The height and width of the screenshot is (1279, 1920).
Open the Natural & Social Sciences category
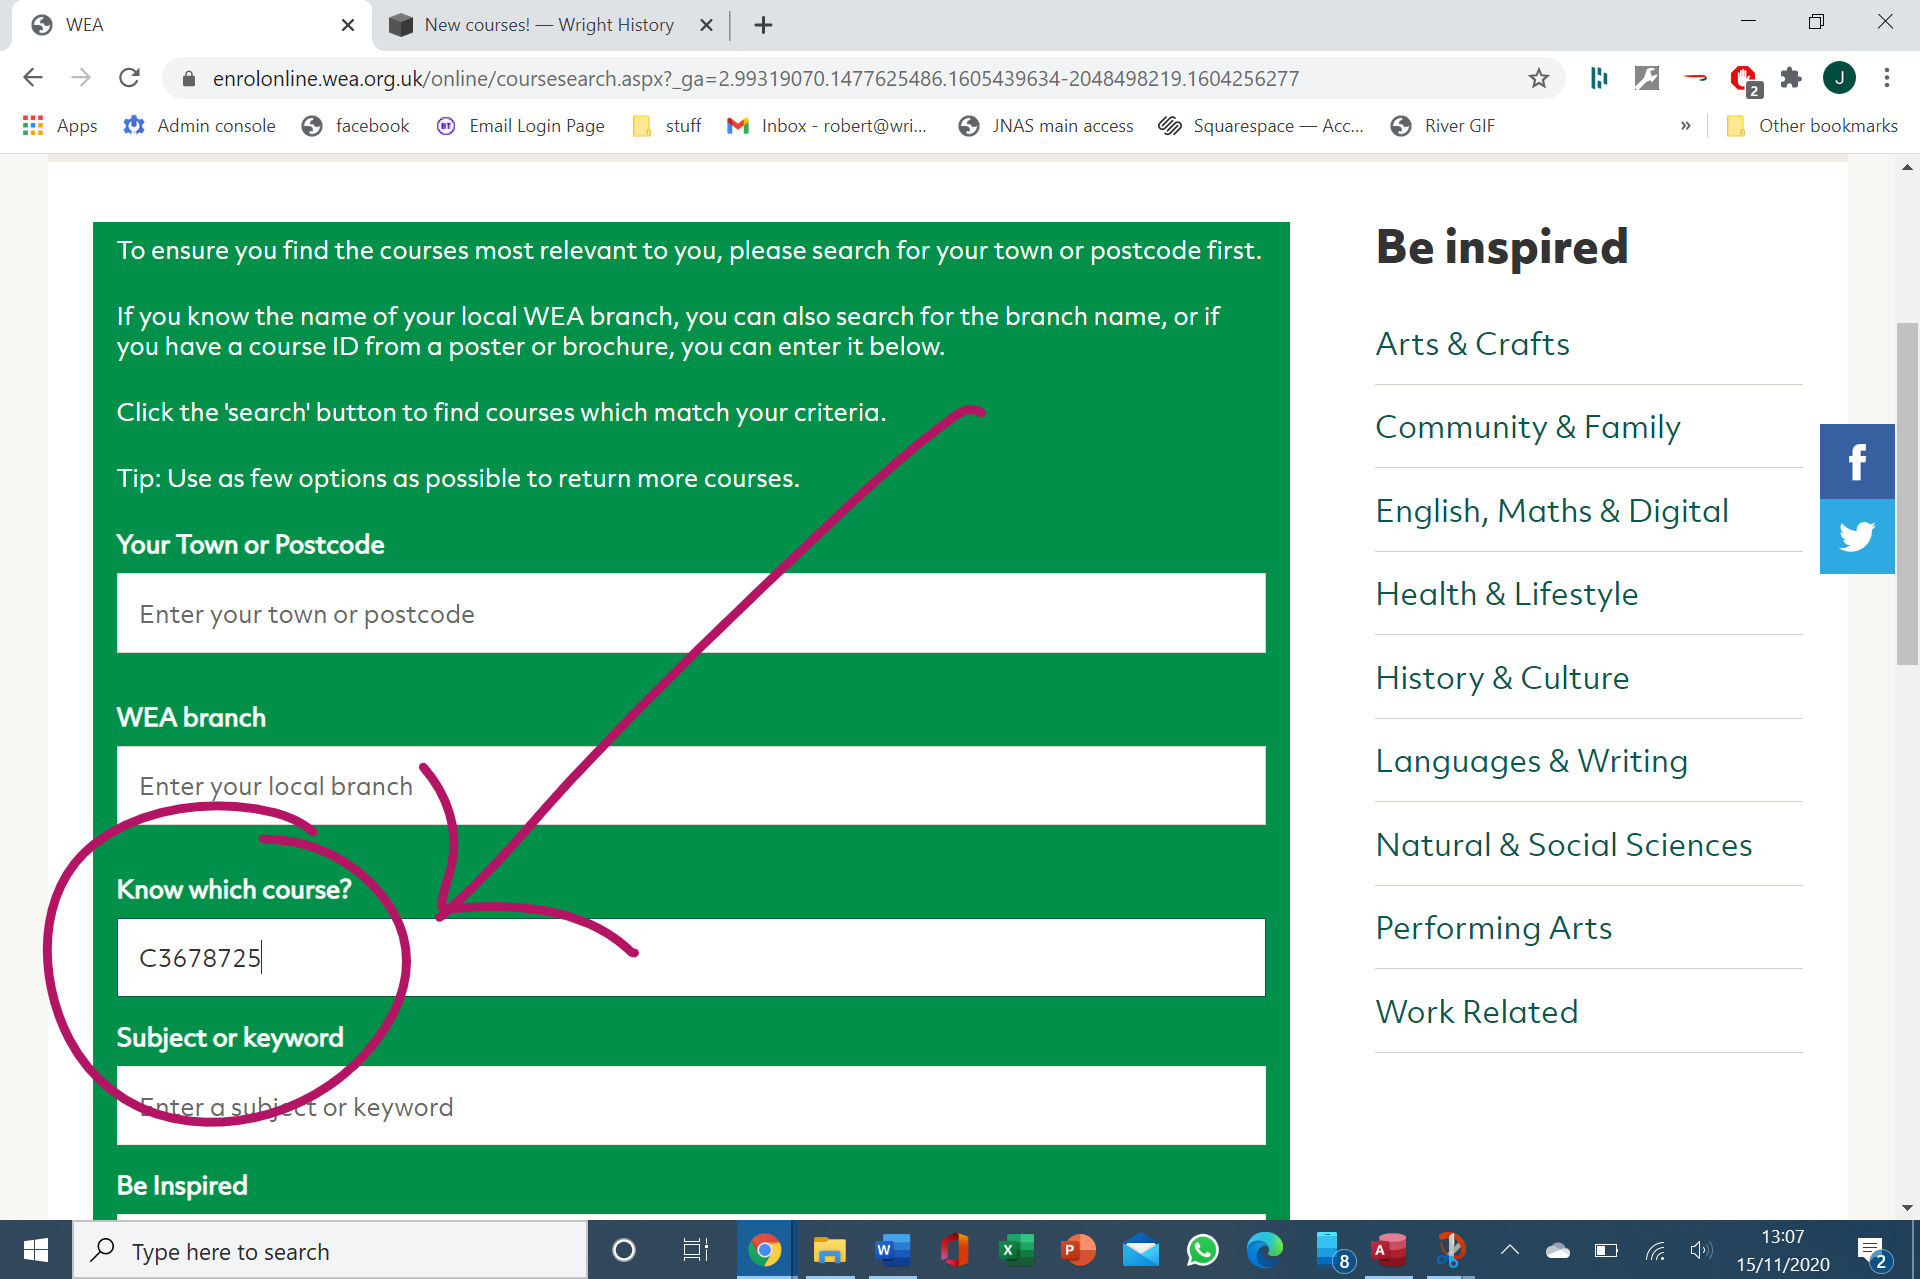click(x=1563, y=845)
